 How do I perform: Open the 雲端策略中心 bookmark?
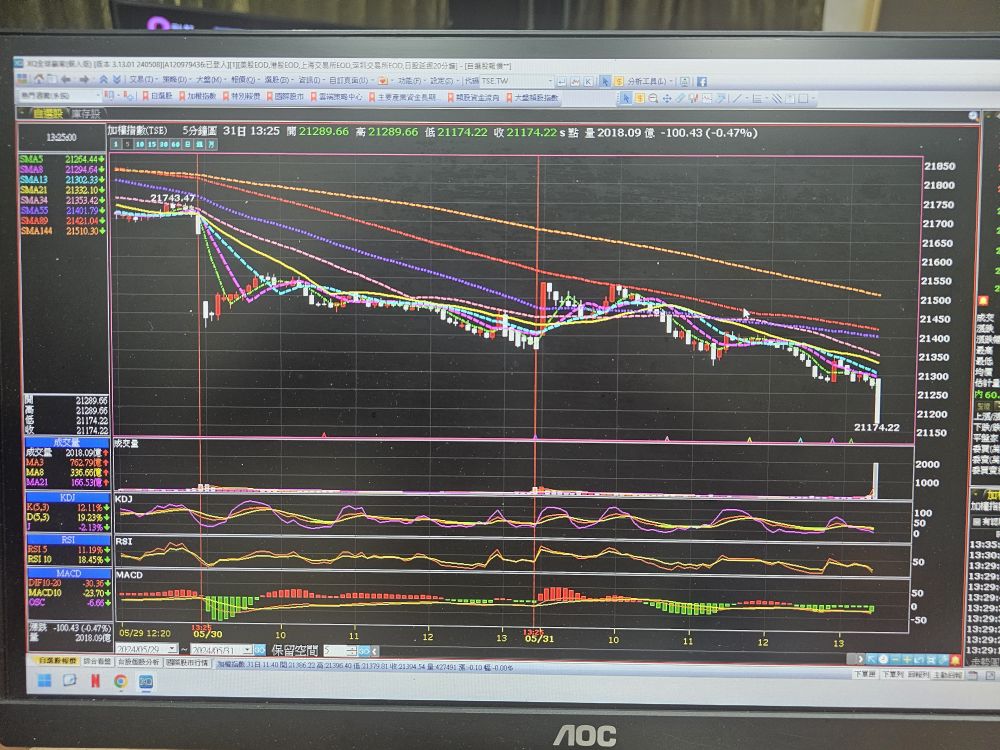coord(337,97)
